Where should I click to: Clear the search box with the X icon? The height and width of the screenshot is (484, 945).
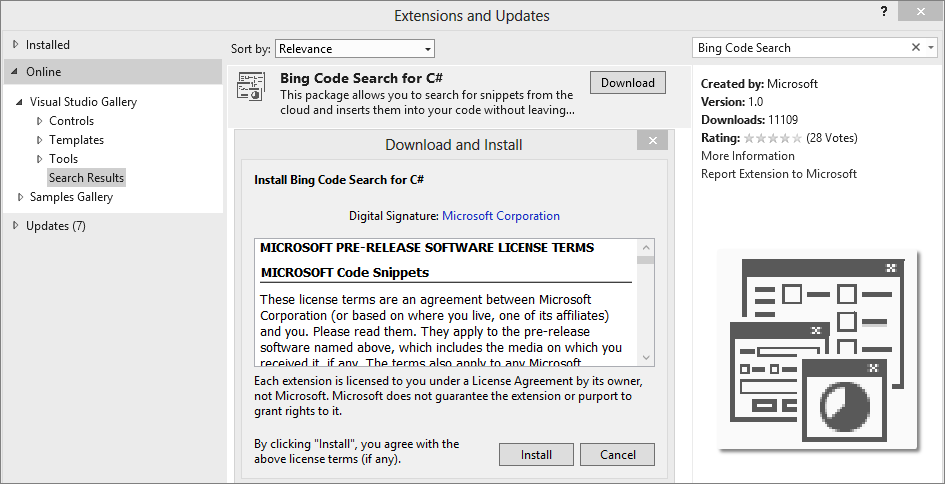tap(915, 48)
